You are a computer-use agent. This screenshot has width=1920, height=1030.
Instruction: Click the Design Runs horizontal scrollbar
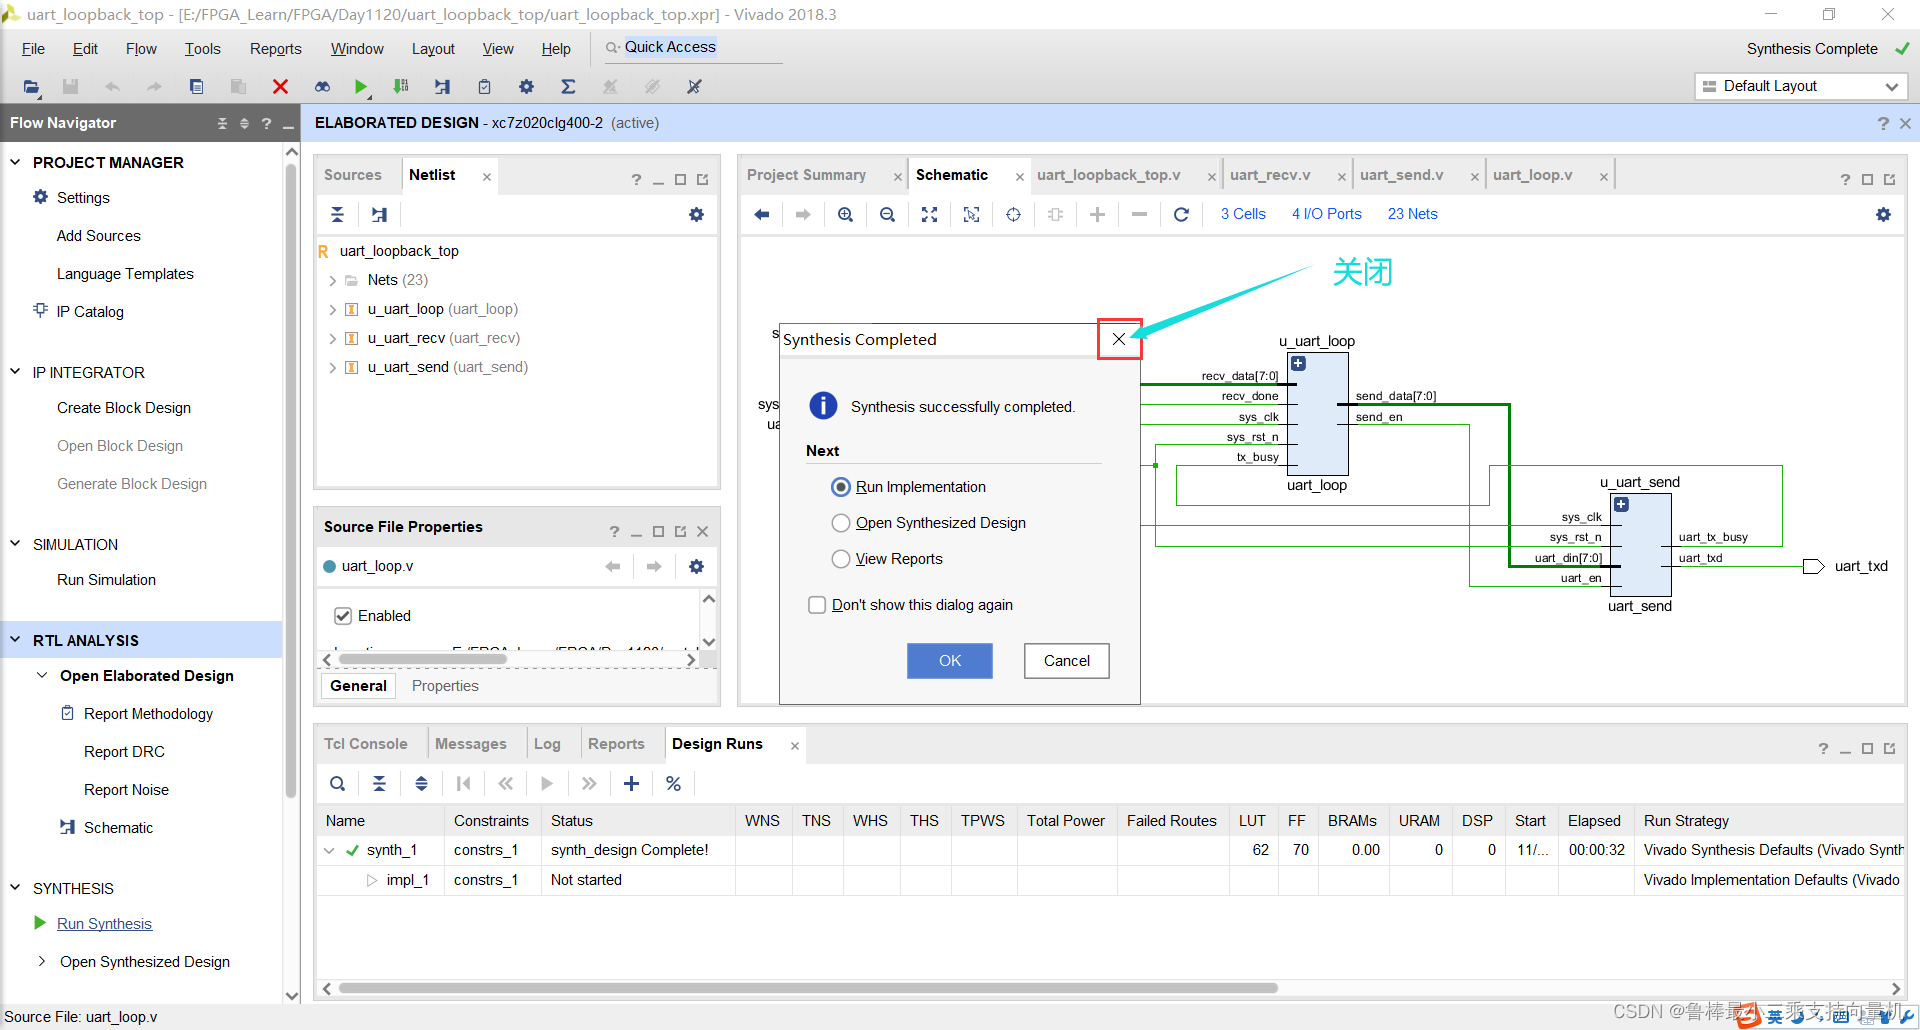coord(808,988)
